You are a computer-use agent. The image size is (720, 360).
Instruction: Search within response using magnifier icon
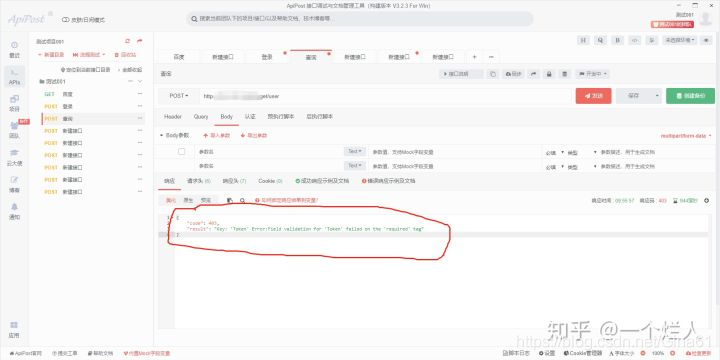(242, 201)
